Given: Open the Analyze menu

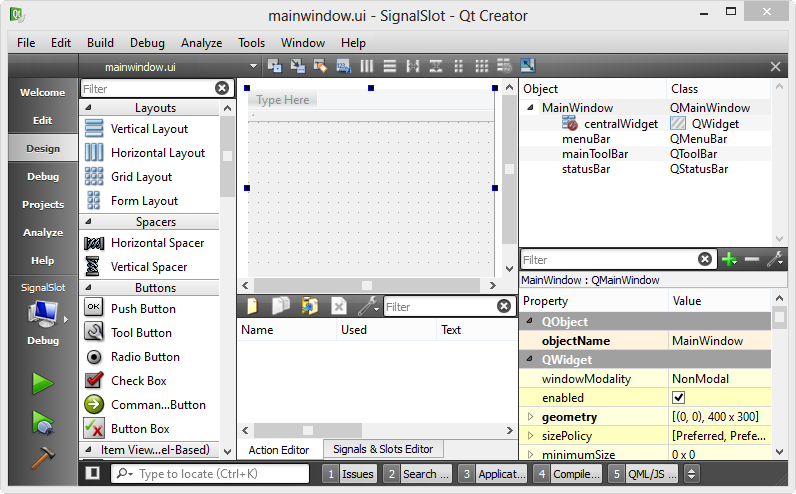Looking at the screenshot, I should (x=202, y=43).
